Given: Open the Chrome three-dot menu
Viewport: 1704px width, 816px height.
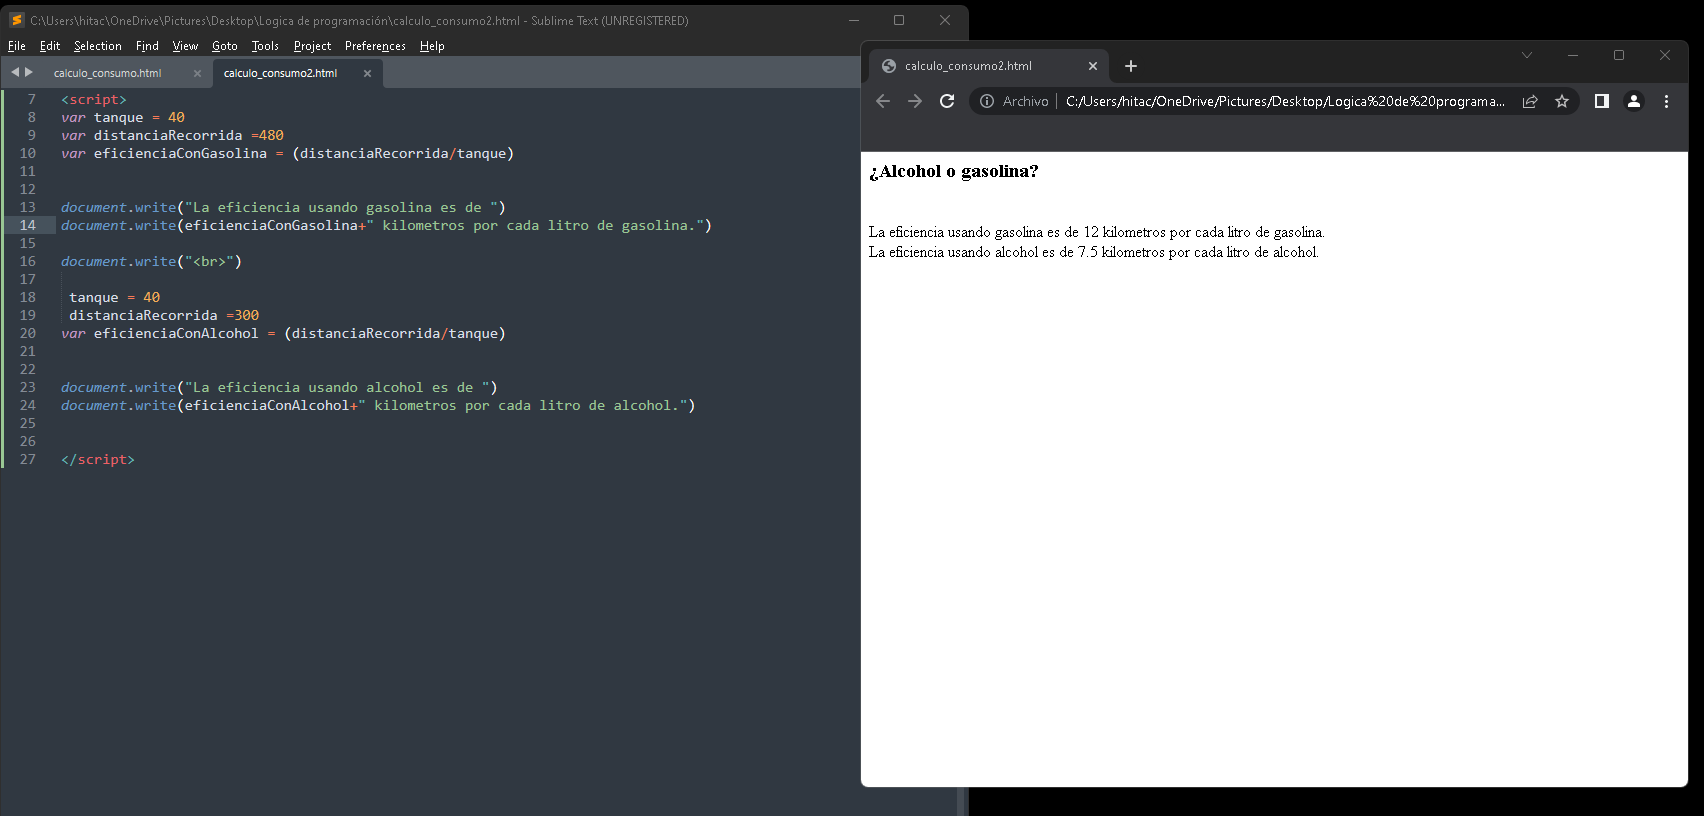Looking at the screenshot, I should pos(1666,101).
